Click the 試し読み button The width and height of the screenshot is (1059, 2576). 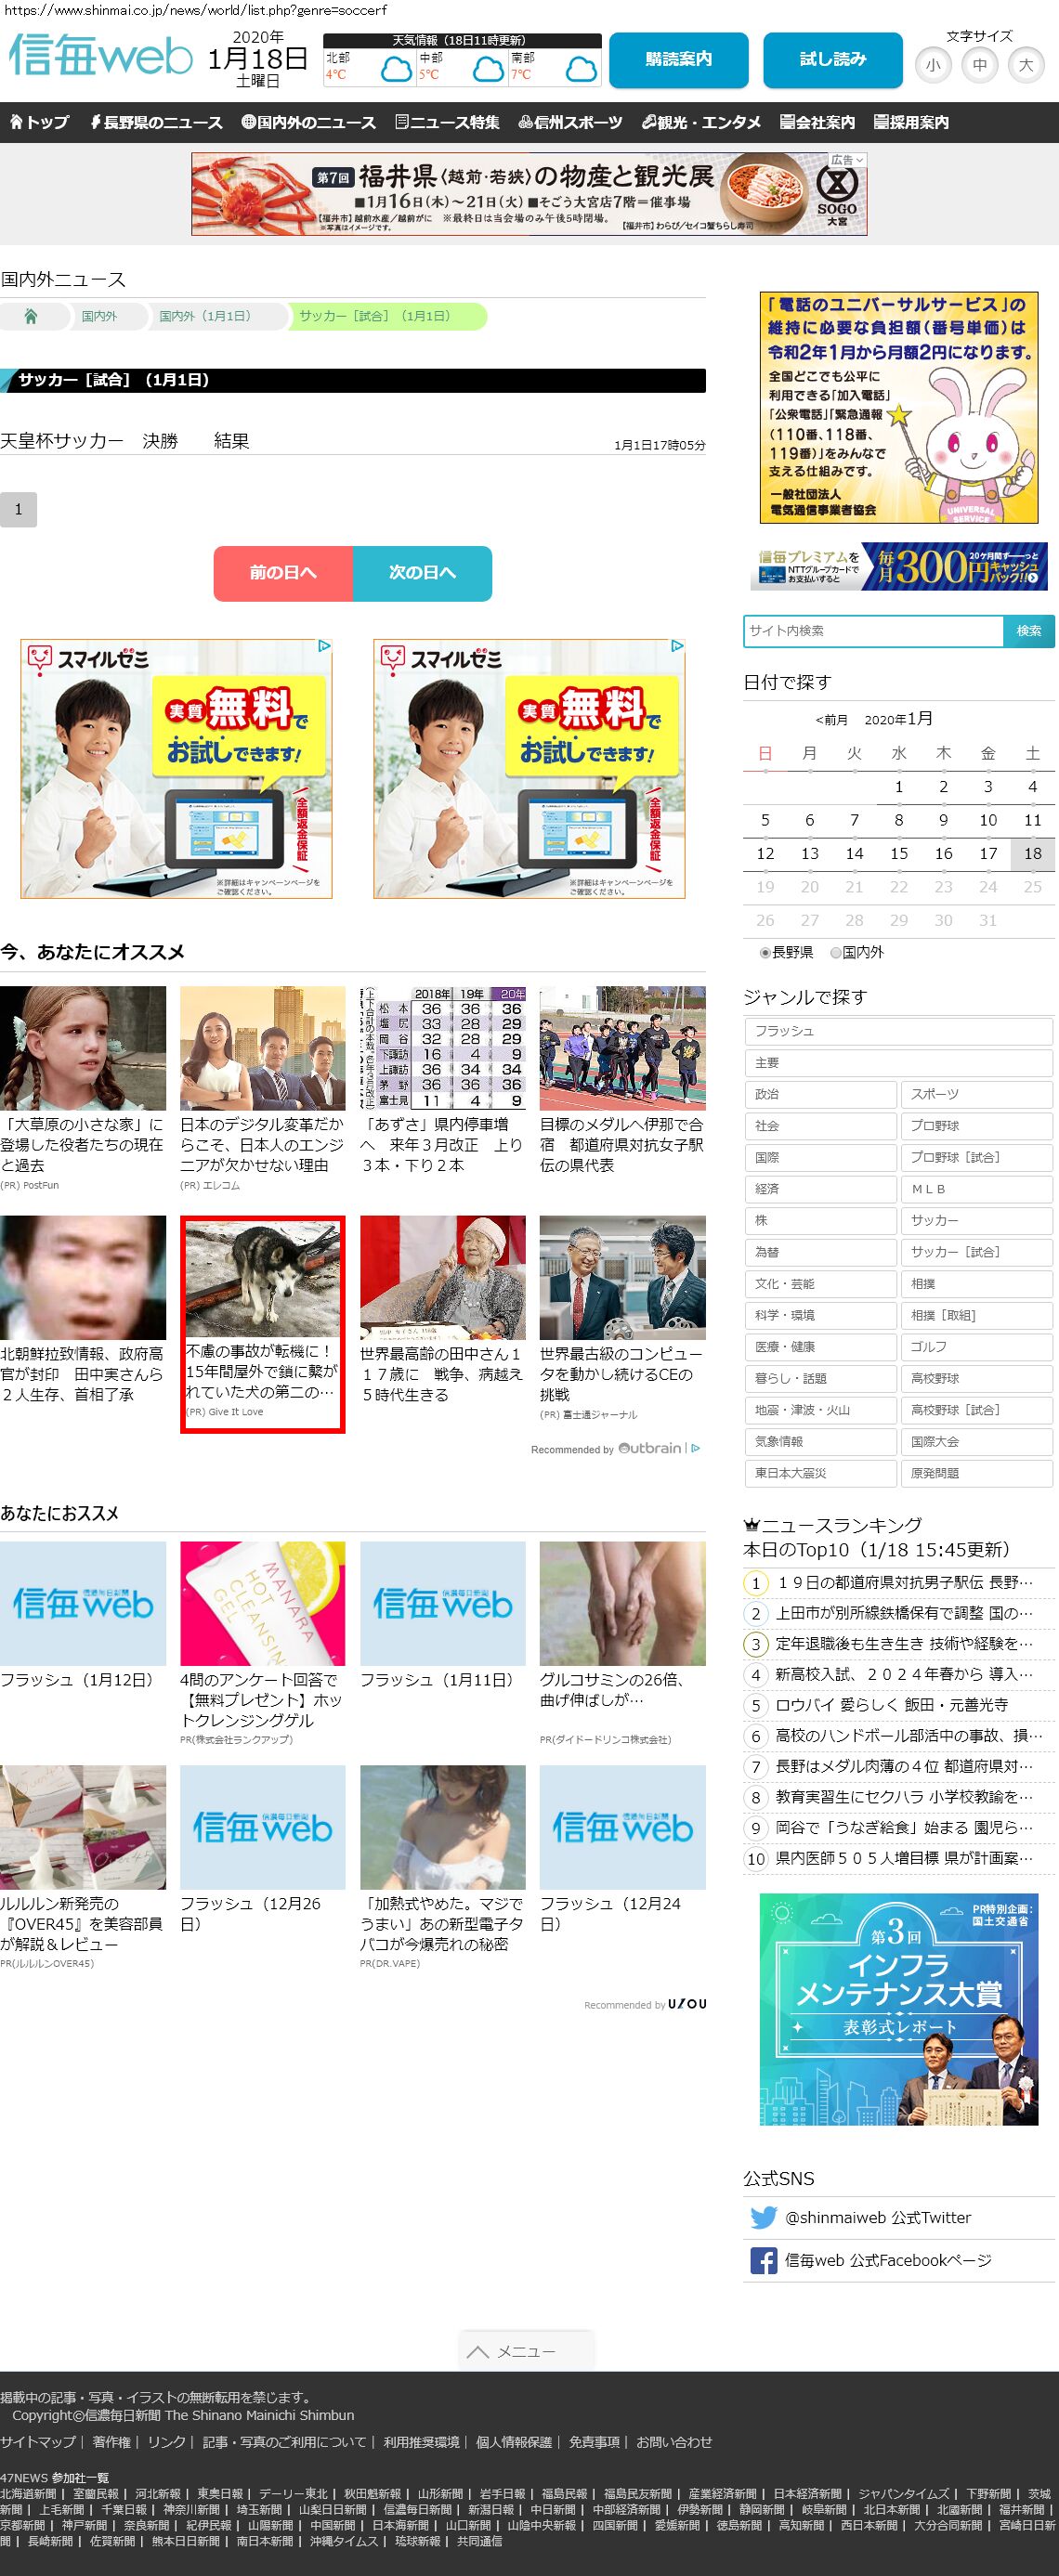tap(832, 60)
